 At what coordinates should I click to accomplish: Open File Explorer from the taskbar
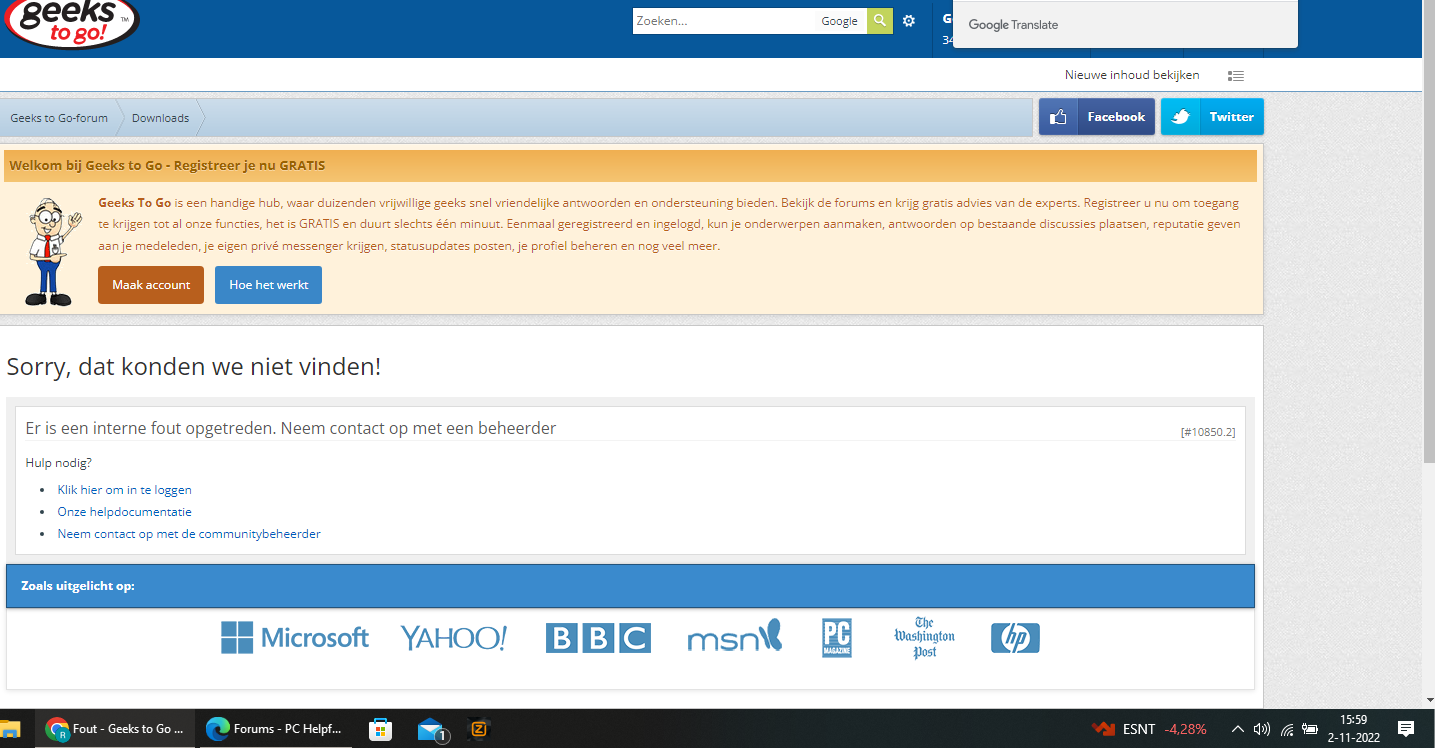click(x=10, y=729)
